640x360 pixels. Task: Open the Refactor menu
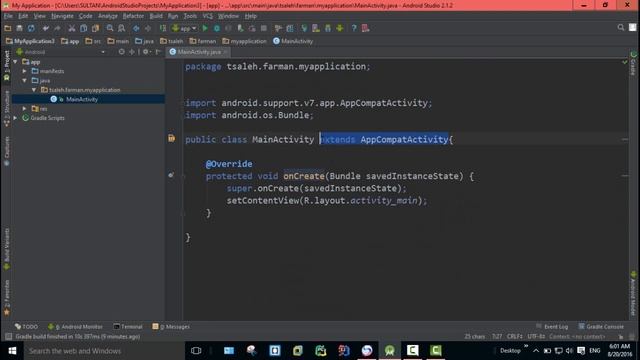[x=133, y=16]
